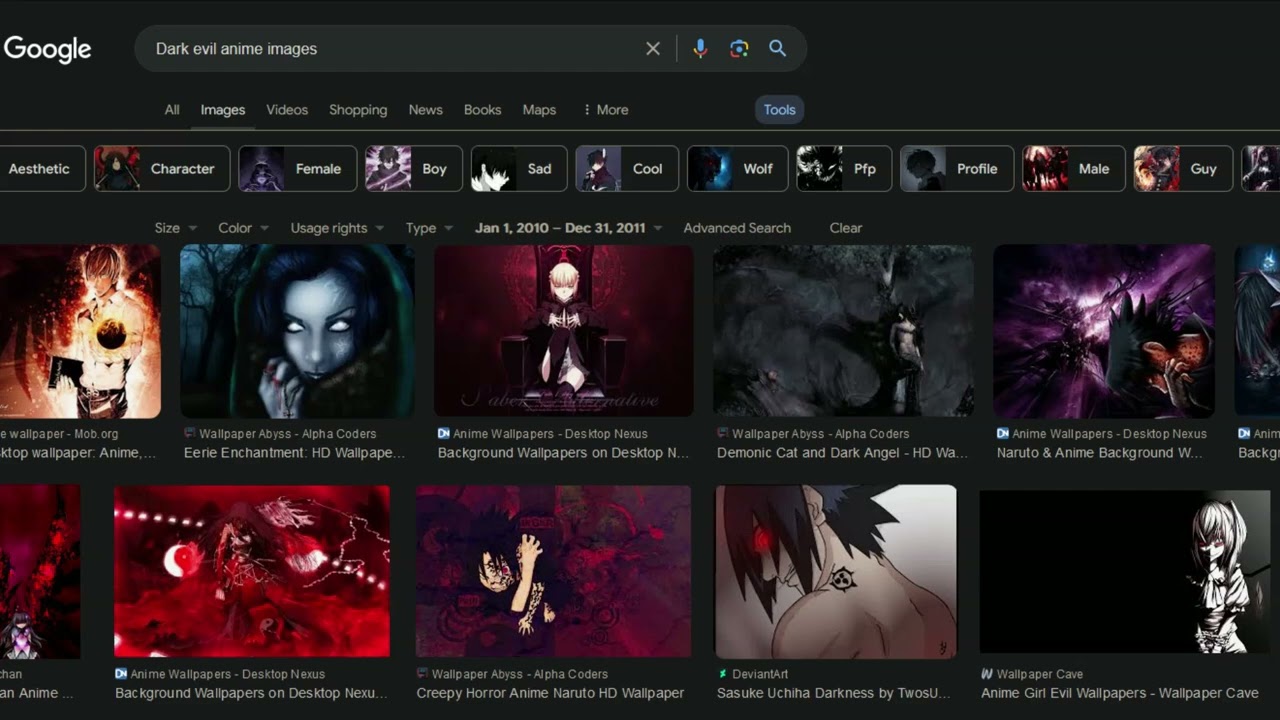Open the Maps tab
The width and height of the screenshot is (1280, 720).
pos(539,110)
